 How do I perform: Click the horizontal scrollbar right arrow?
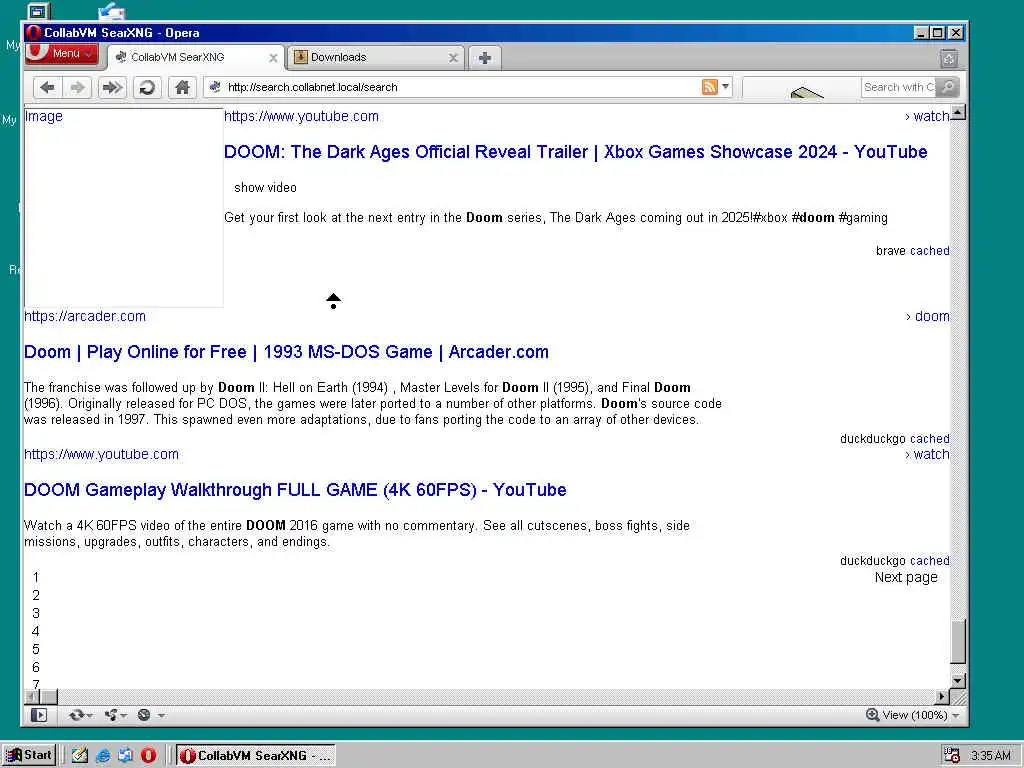(x=942, y=697)
